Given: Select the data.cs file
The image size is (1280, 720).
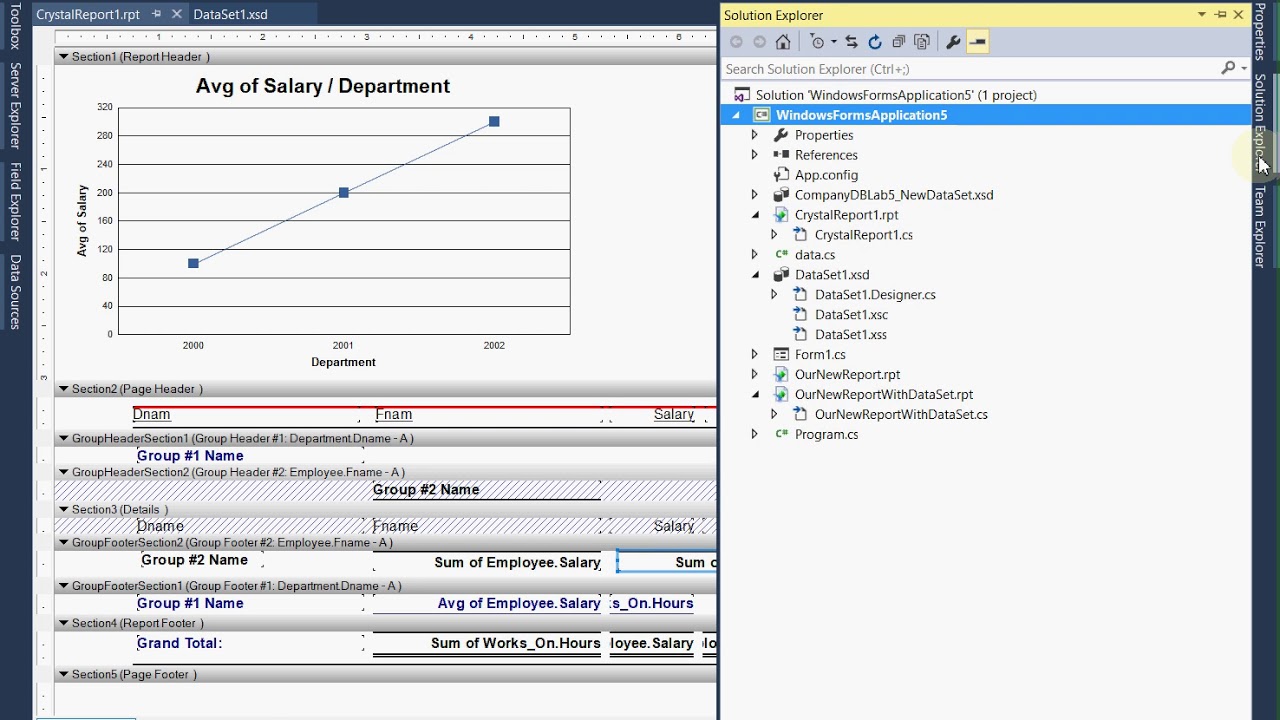Looking at the screenshot, I should [814, 255].
